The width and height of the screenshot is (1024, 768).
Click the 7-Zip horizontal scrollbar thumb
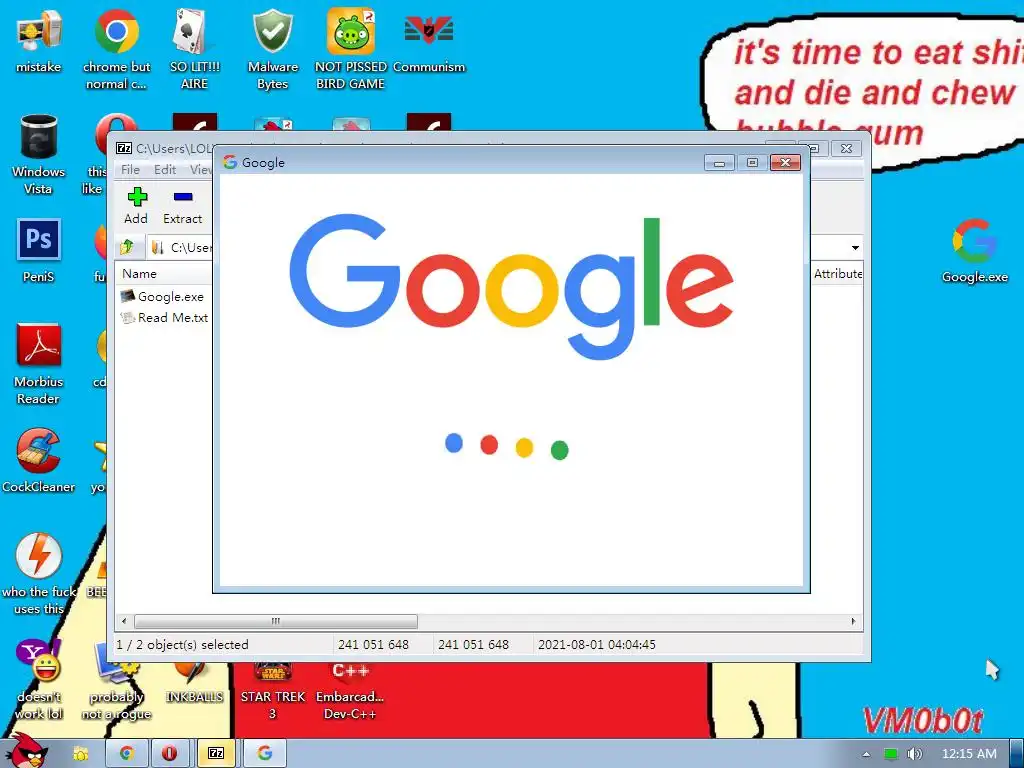click(276, 620)
